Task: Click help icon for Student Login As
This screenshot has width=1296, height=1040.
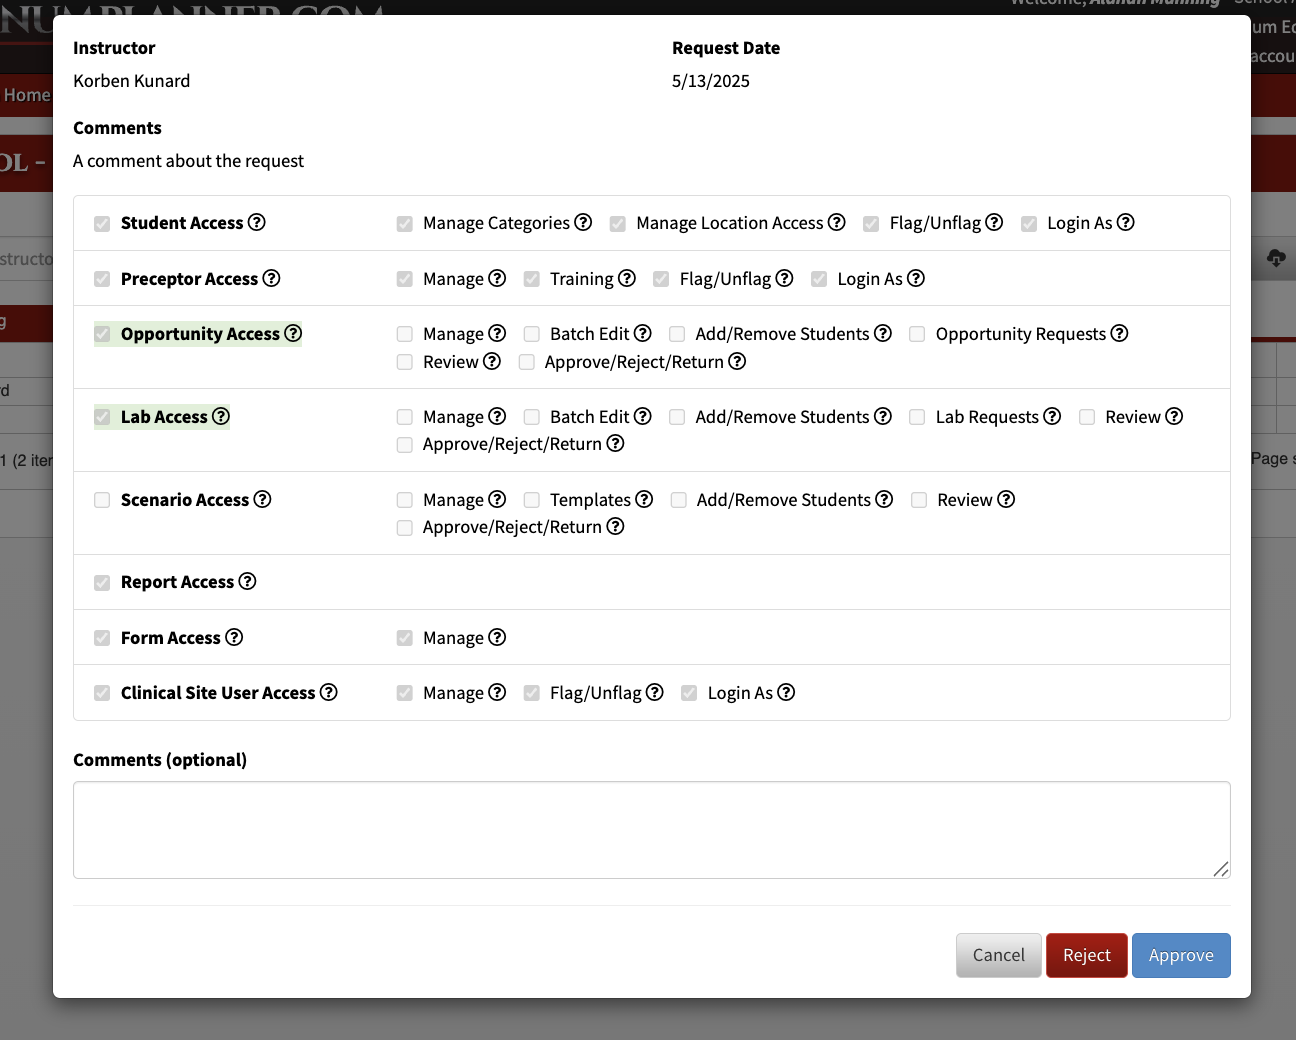Action: [1126, 222]
